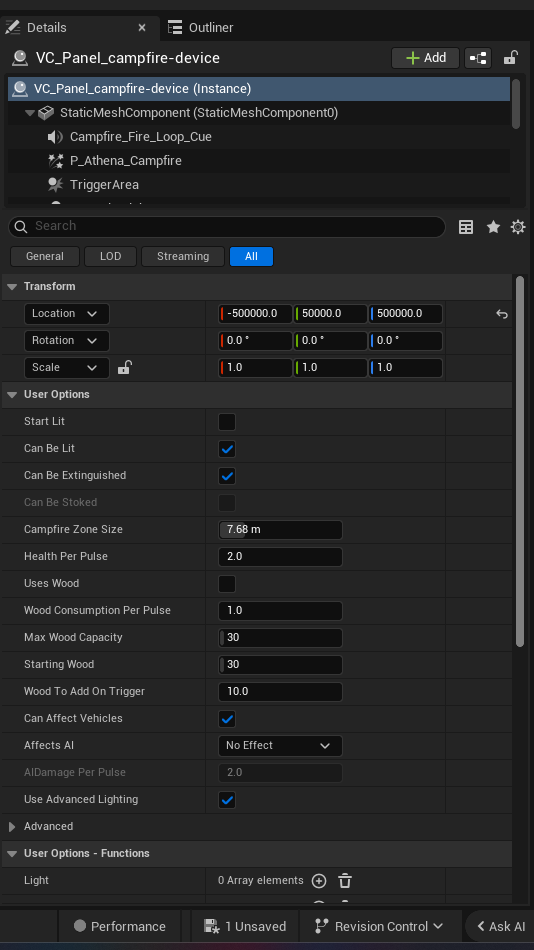Click the Rotation Y value field
Screen dimensions: 534x950
(x=330, y=340)
